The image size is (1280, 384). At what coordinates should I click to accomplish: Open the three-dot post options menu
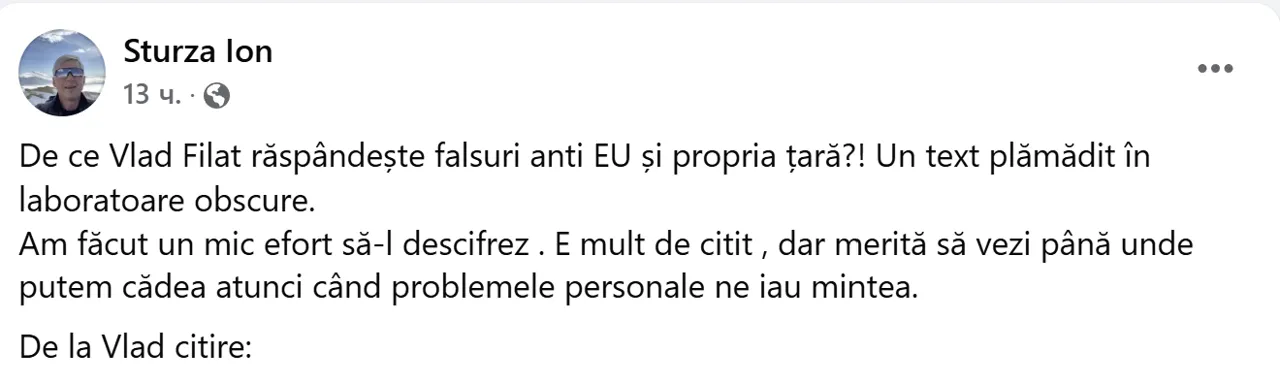(x=1215, y=69)
